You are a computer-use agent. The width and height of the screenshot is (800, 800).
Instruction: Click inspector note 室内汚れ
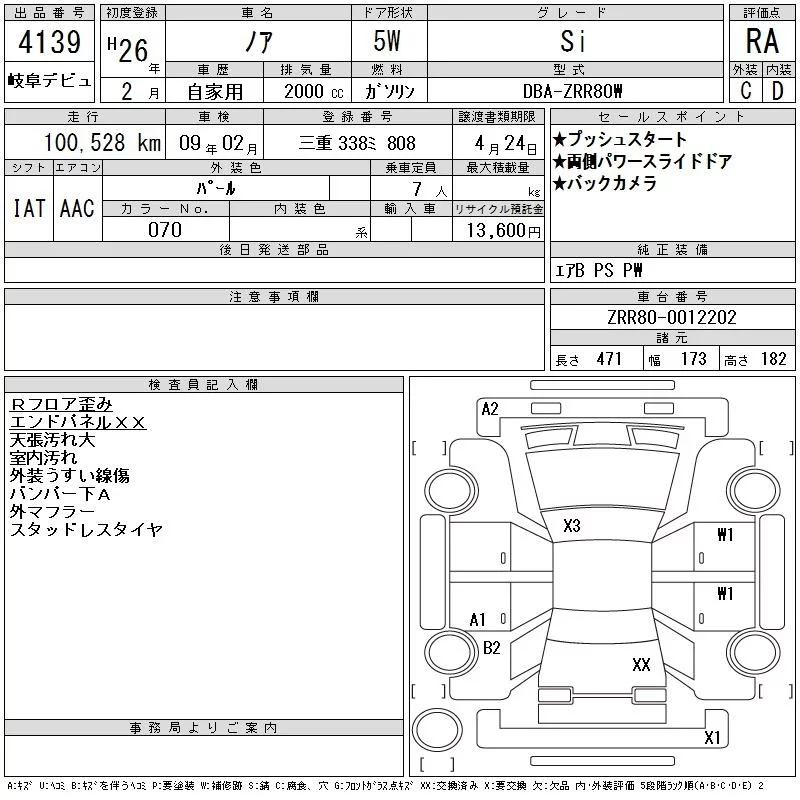pyautogui.click(x=44, y=458)
